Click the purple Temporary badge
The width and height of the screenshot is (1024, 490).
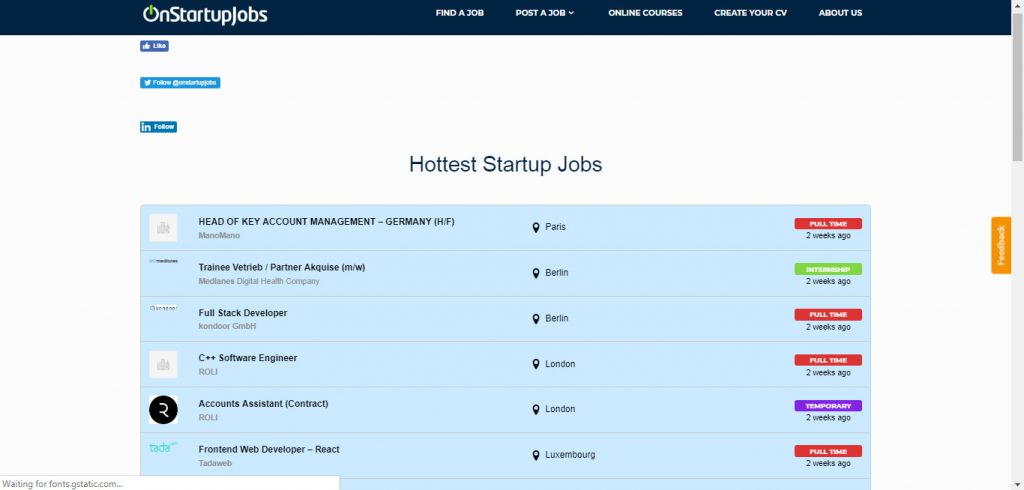(828, 406)
